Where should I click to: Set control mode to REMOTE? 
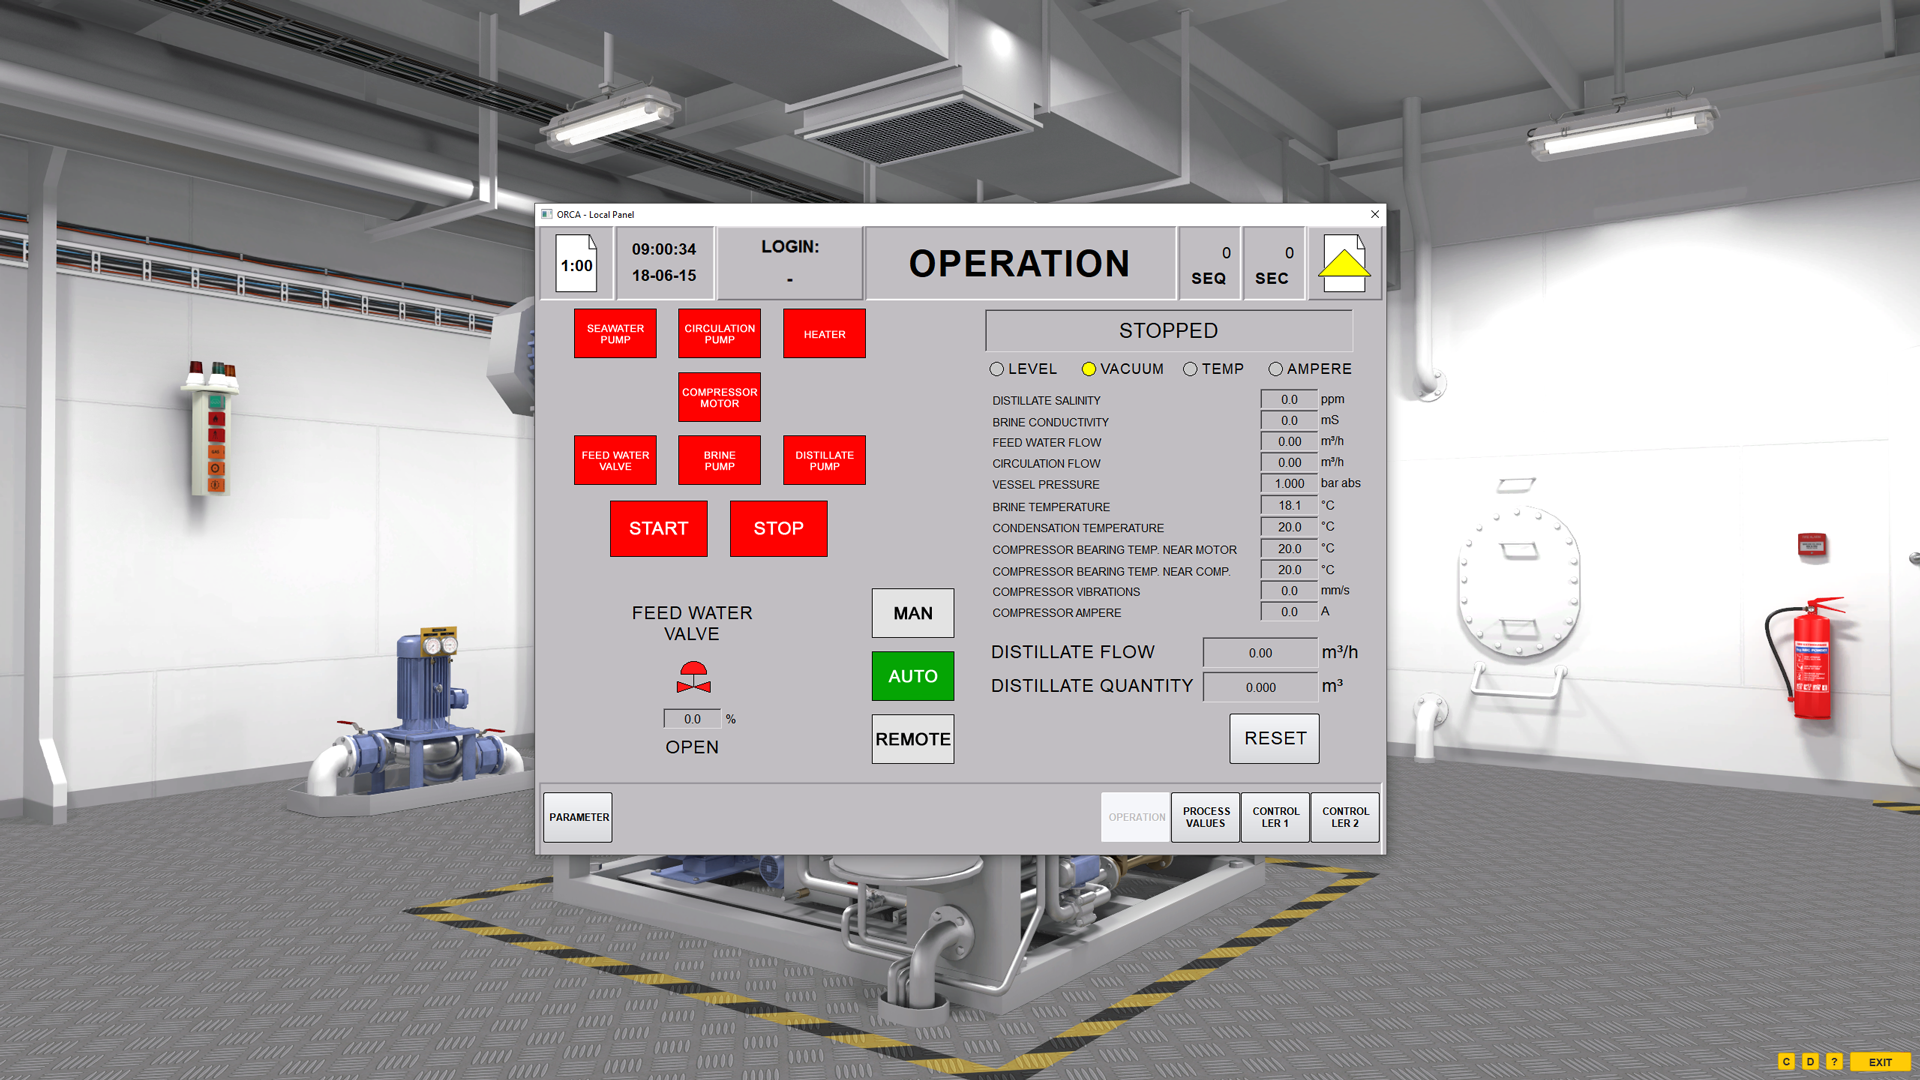pos(912,739)
